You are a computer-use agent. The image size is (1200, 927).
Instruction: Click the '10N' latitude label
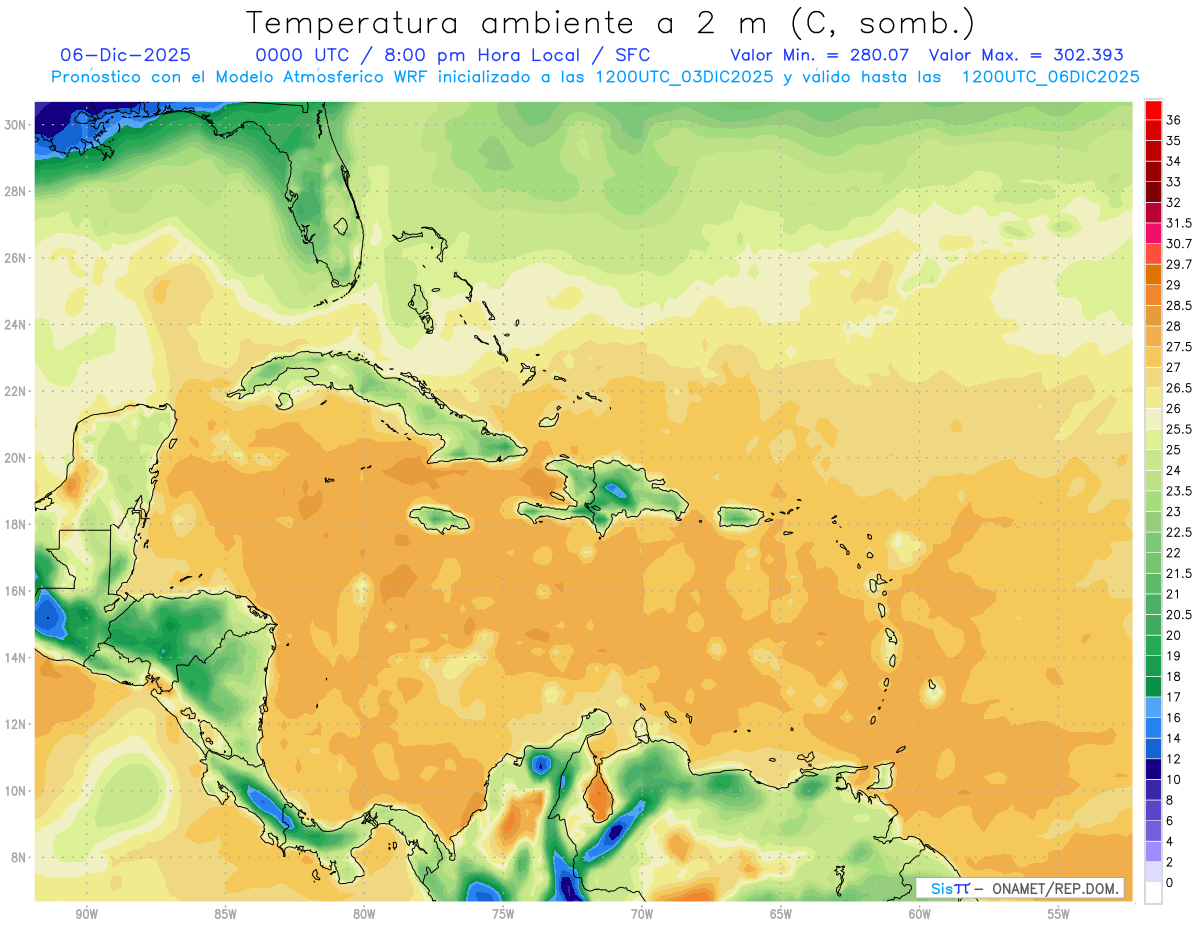17,790
